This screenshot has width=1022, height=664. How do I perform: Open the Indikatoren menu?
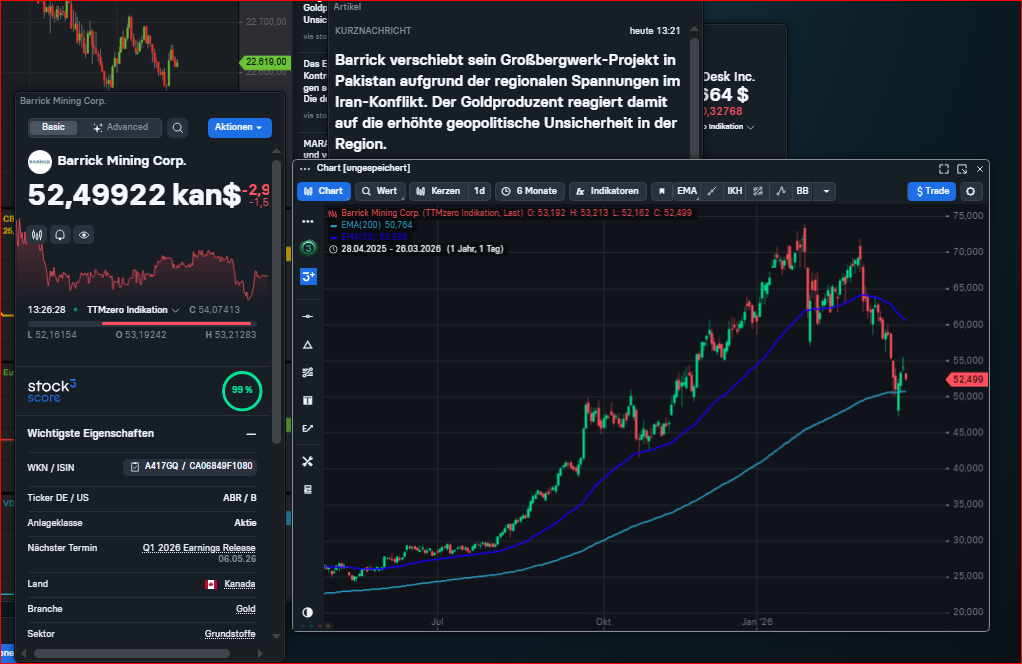607,191
